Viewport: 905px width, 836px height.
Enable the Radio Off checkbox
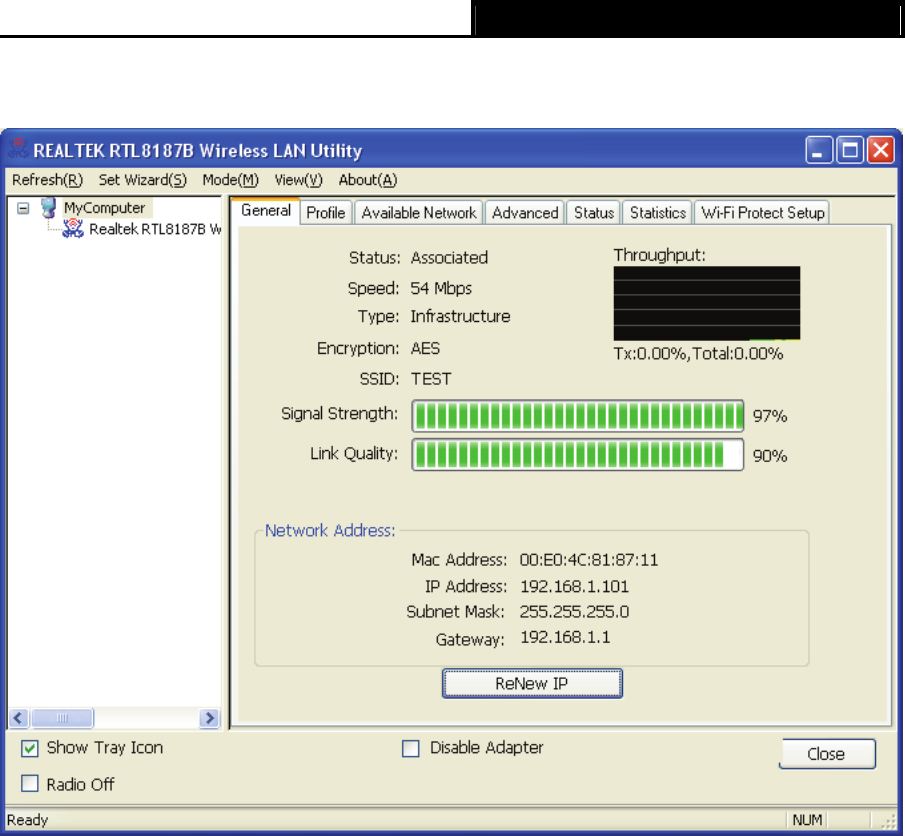point(29,783)
